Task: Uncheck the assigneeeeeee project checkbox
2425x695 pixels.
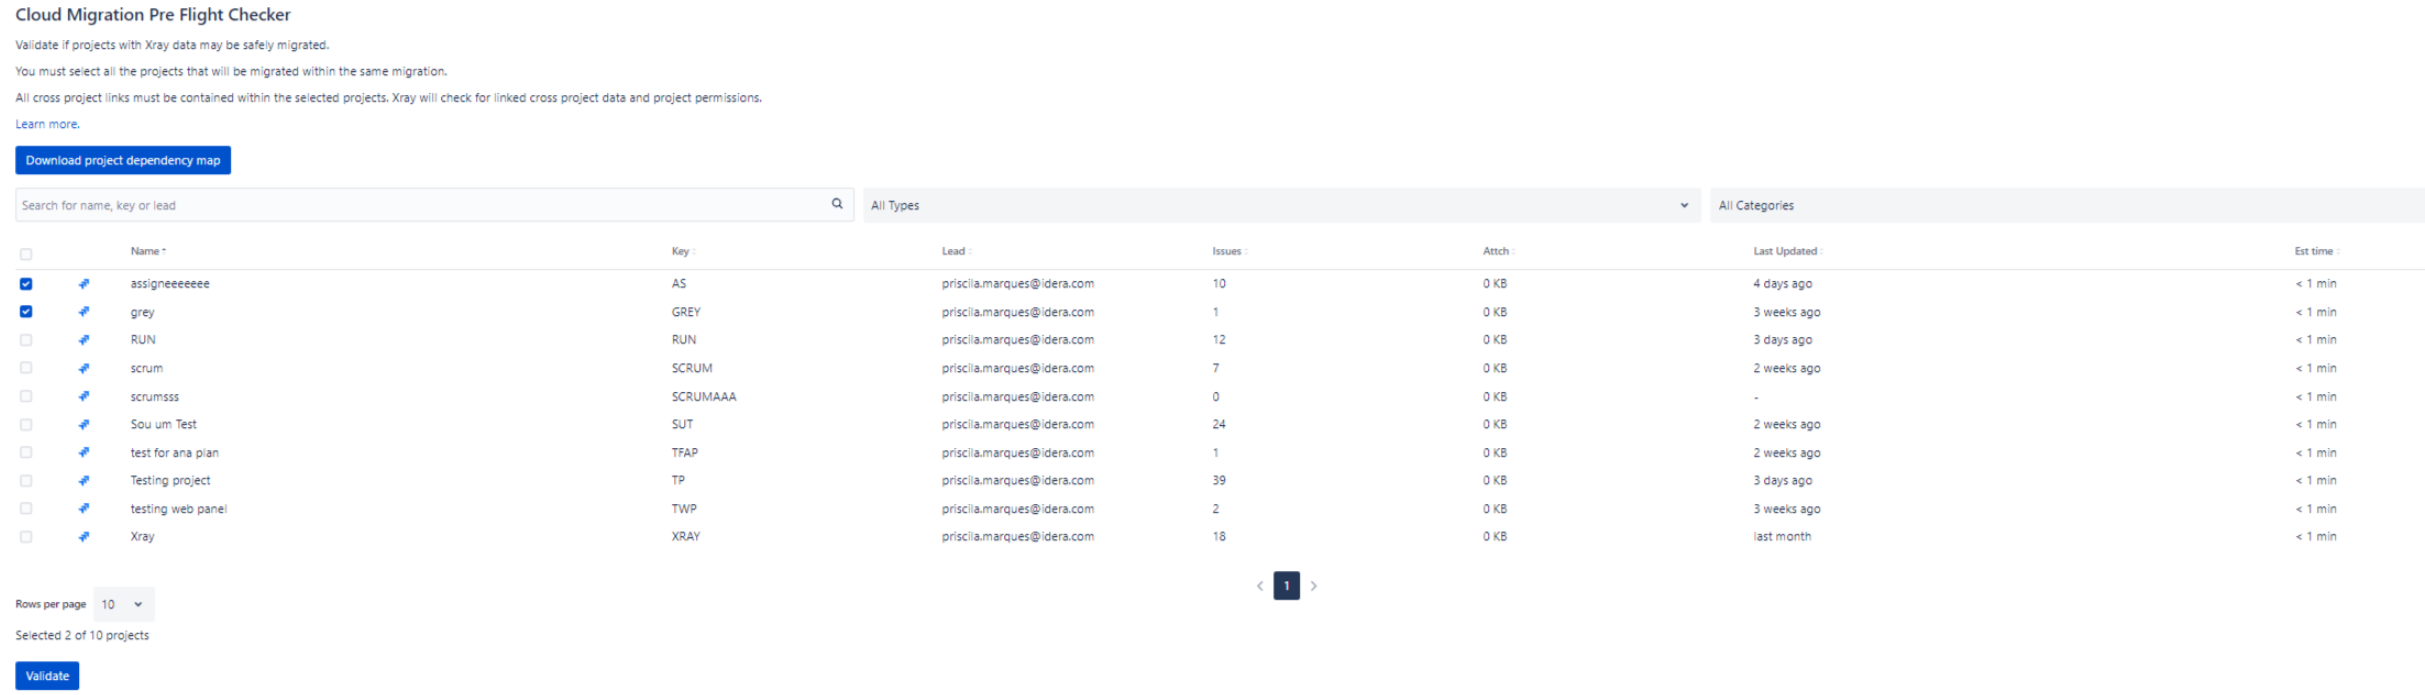Action: (26, 284)
